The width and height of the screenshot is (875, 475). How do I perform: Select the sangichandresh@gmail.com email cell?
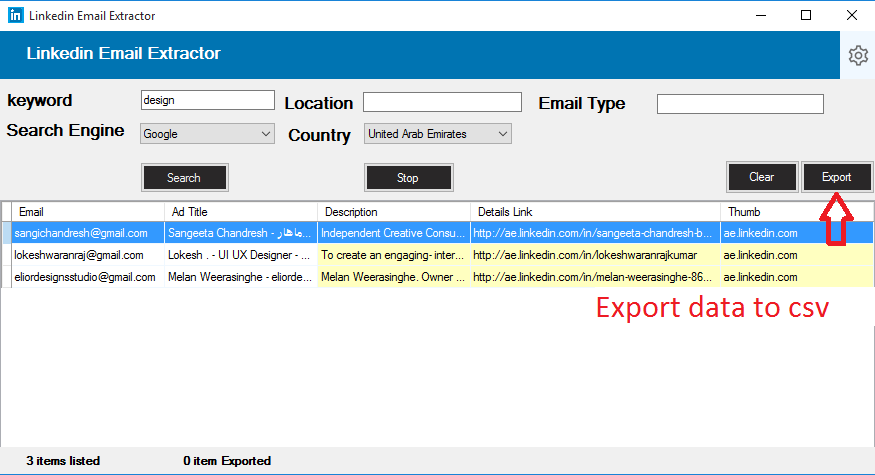[88, 233]
